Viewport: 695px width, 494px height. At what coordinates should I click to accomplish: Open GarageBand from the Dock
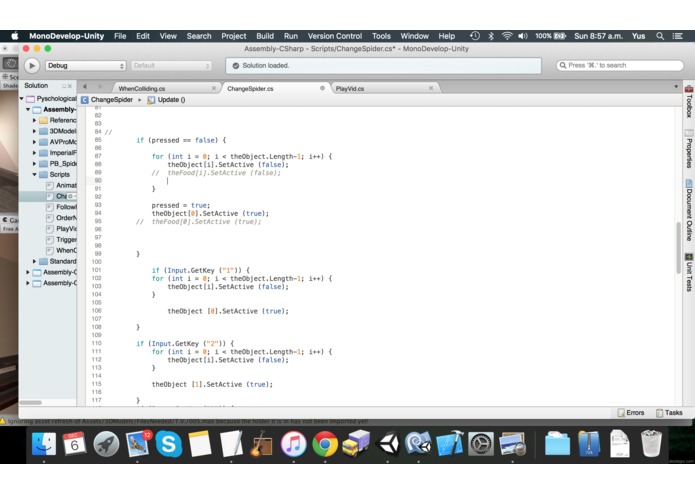click(x=262, y=443)
